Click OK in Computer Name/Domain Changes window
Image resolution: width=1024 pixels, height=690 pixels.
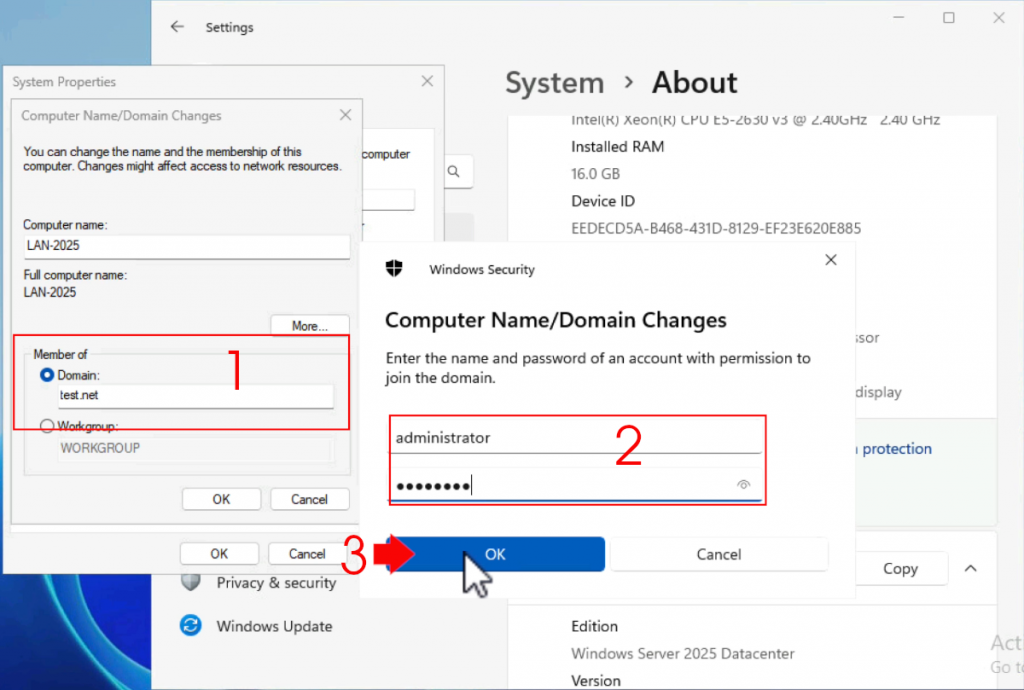click(x=221, y=498)
